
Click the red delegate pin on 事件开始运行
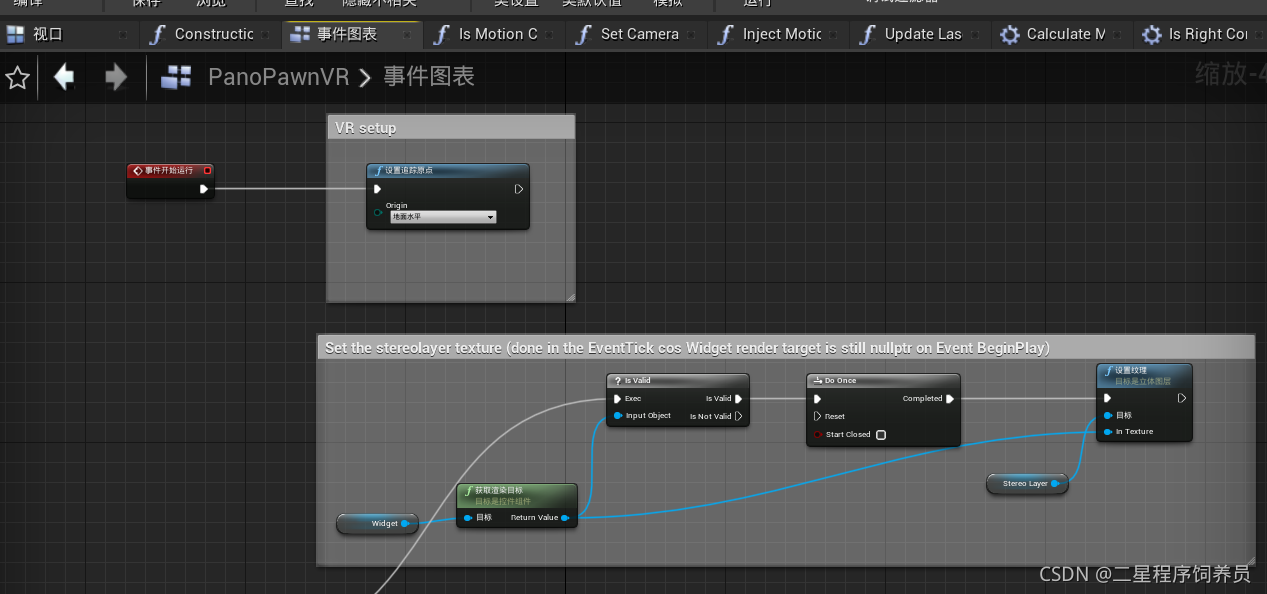(207, 171)
